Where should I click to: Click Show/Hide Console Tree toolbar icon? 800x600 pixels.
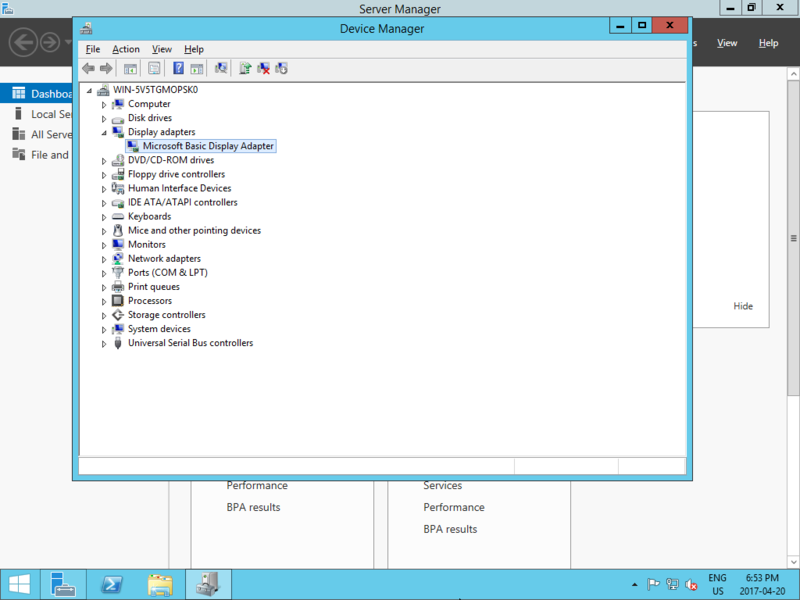pyautogui.click(x=130, y=69)
